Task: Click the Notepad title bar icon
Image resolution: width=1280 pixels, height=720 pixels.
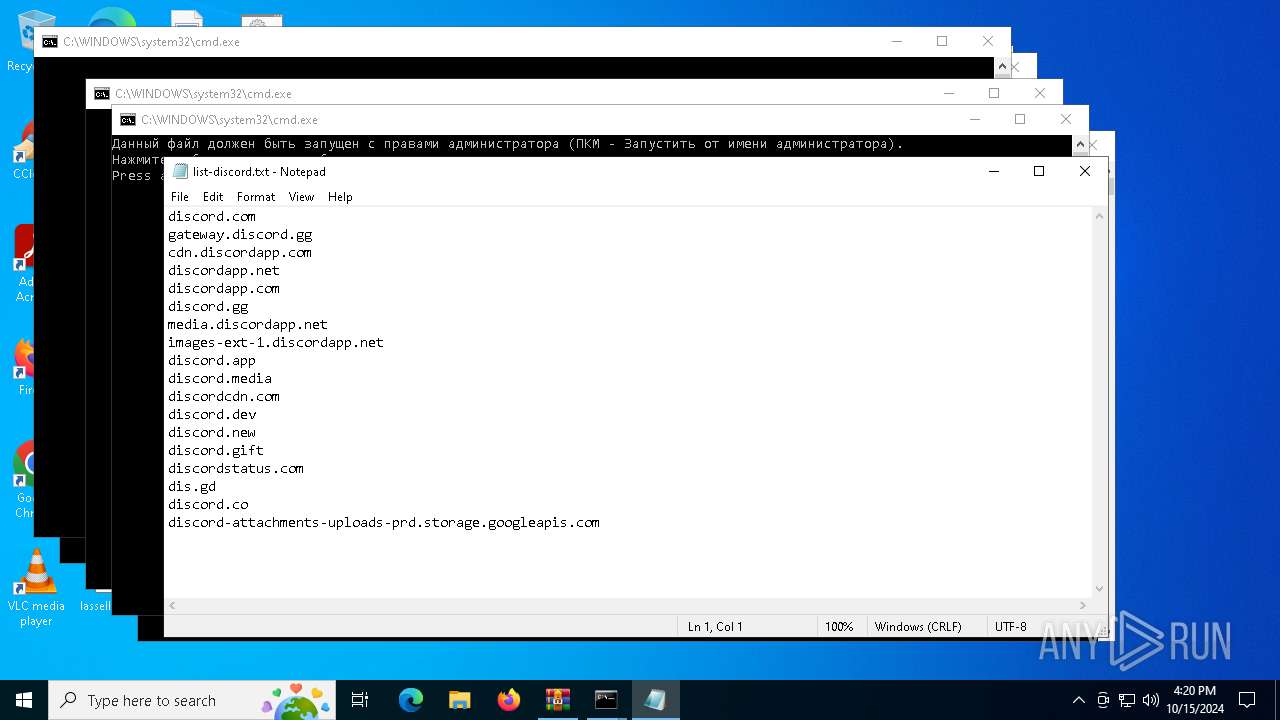Action: click(181, 171)
